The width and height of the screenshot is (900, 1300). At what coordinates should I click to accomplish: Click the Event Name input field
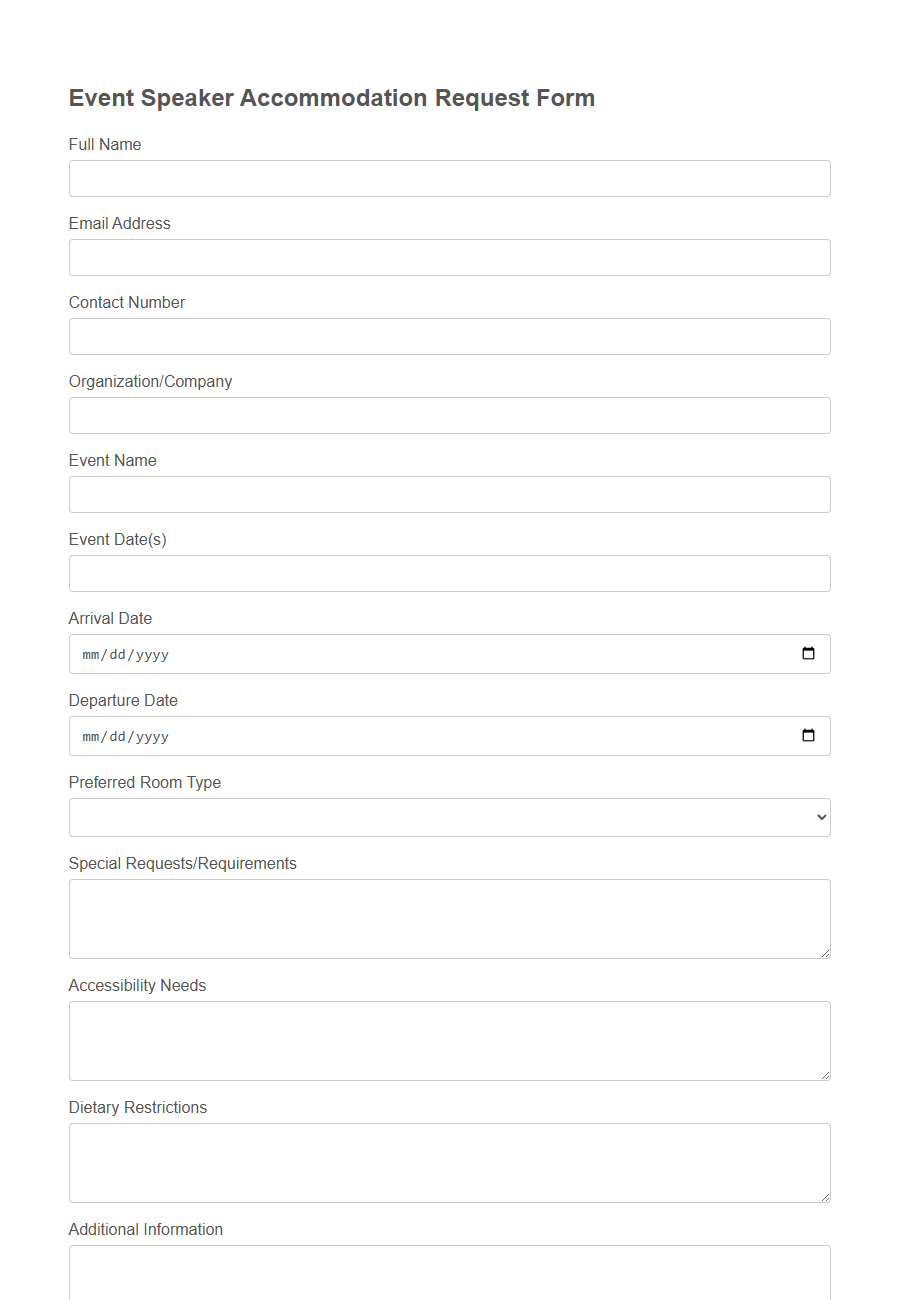[450, 494]
